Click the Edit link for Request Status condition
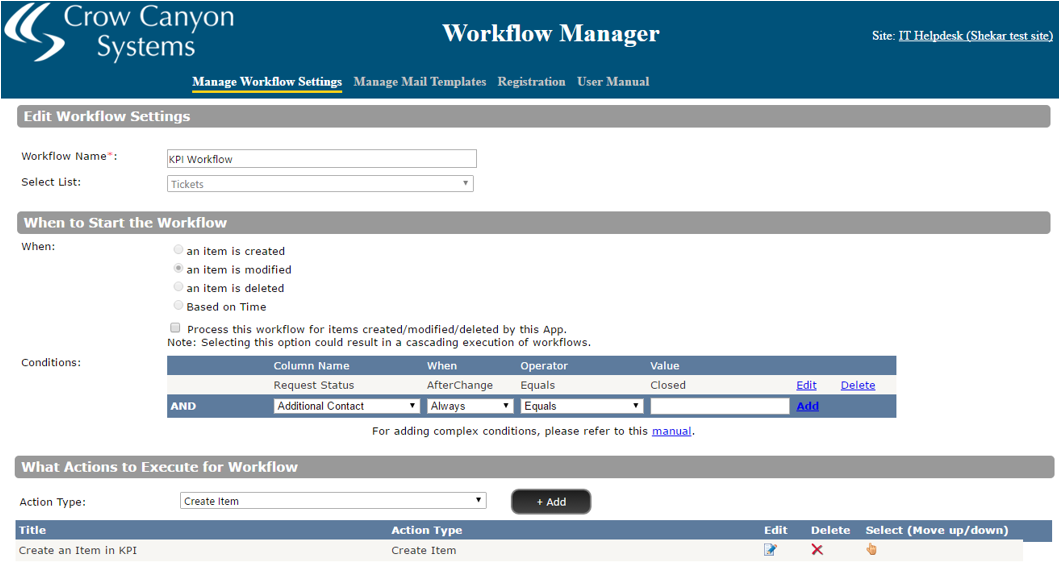The height and width of the screenshot is (576, 1059). [806, 385]
